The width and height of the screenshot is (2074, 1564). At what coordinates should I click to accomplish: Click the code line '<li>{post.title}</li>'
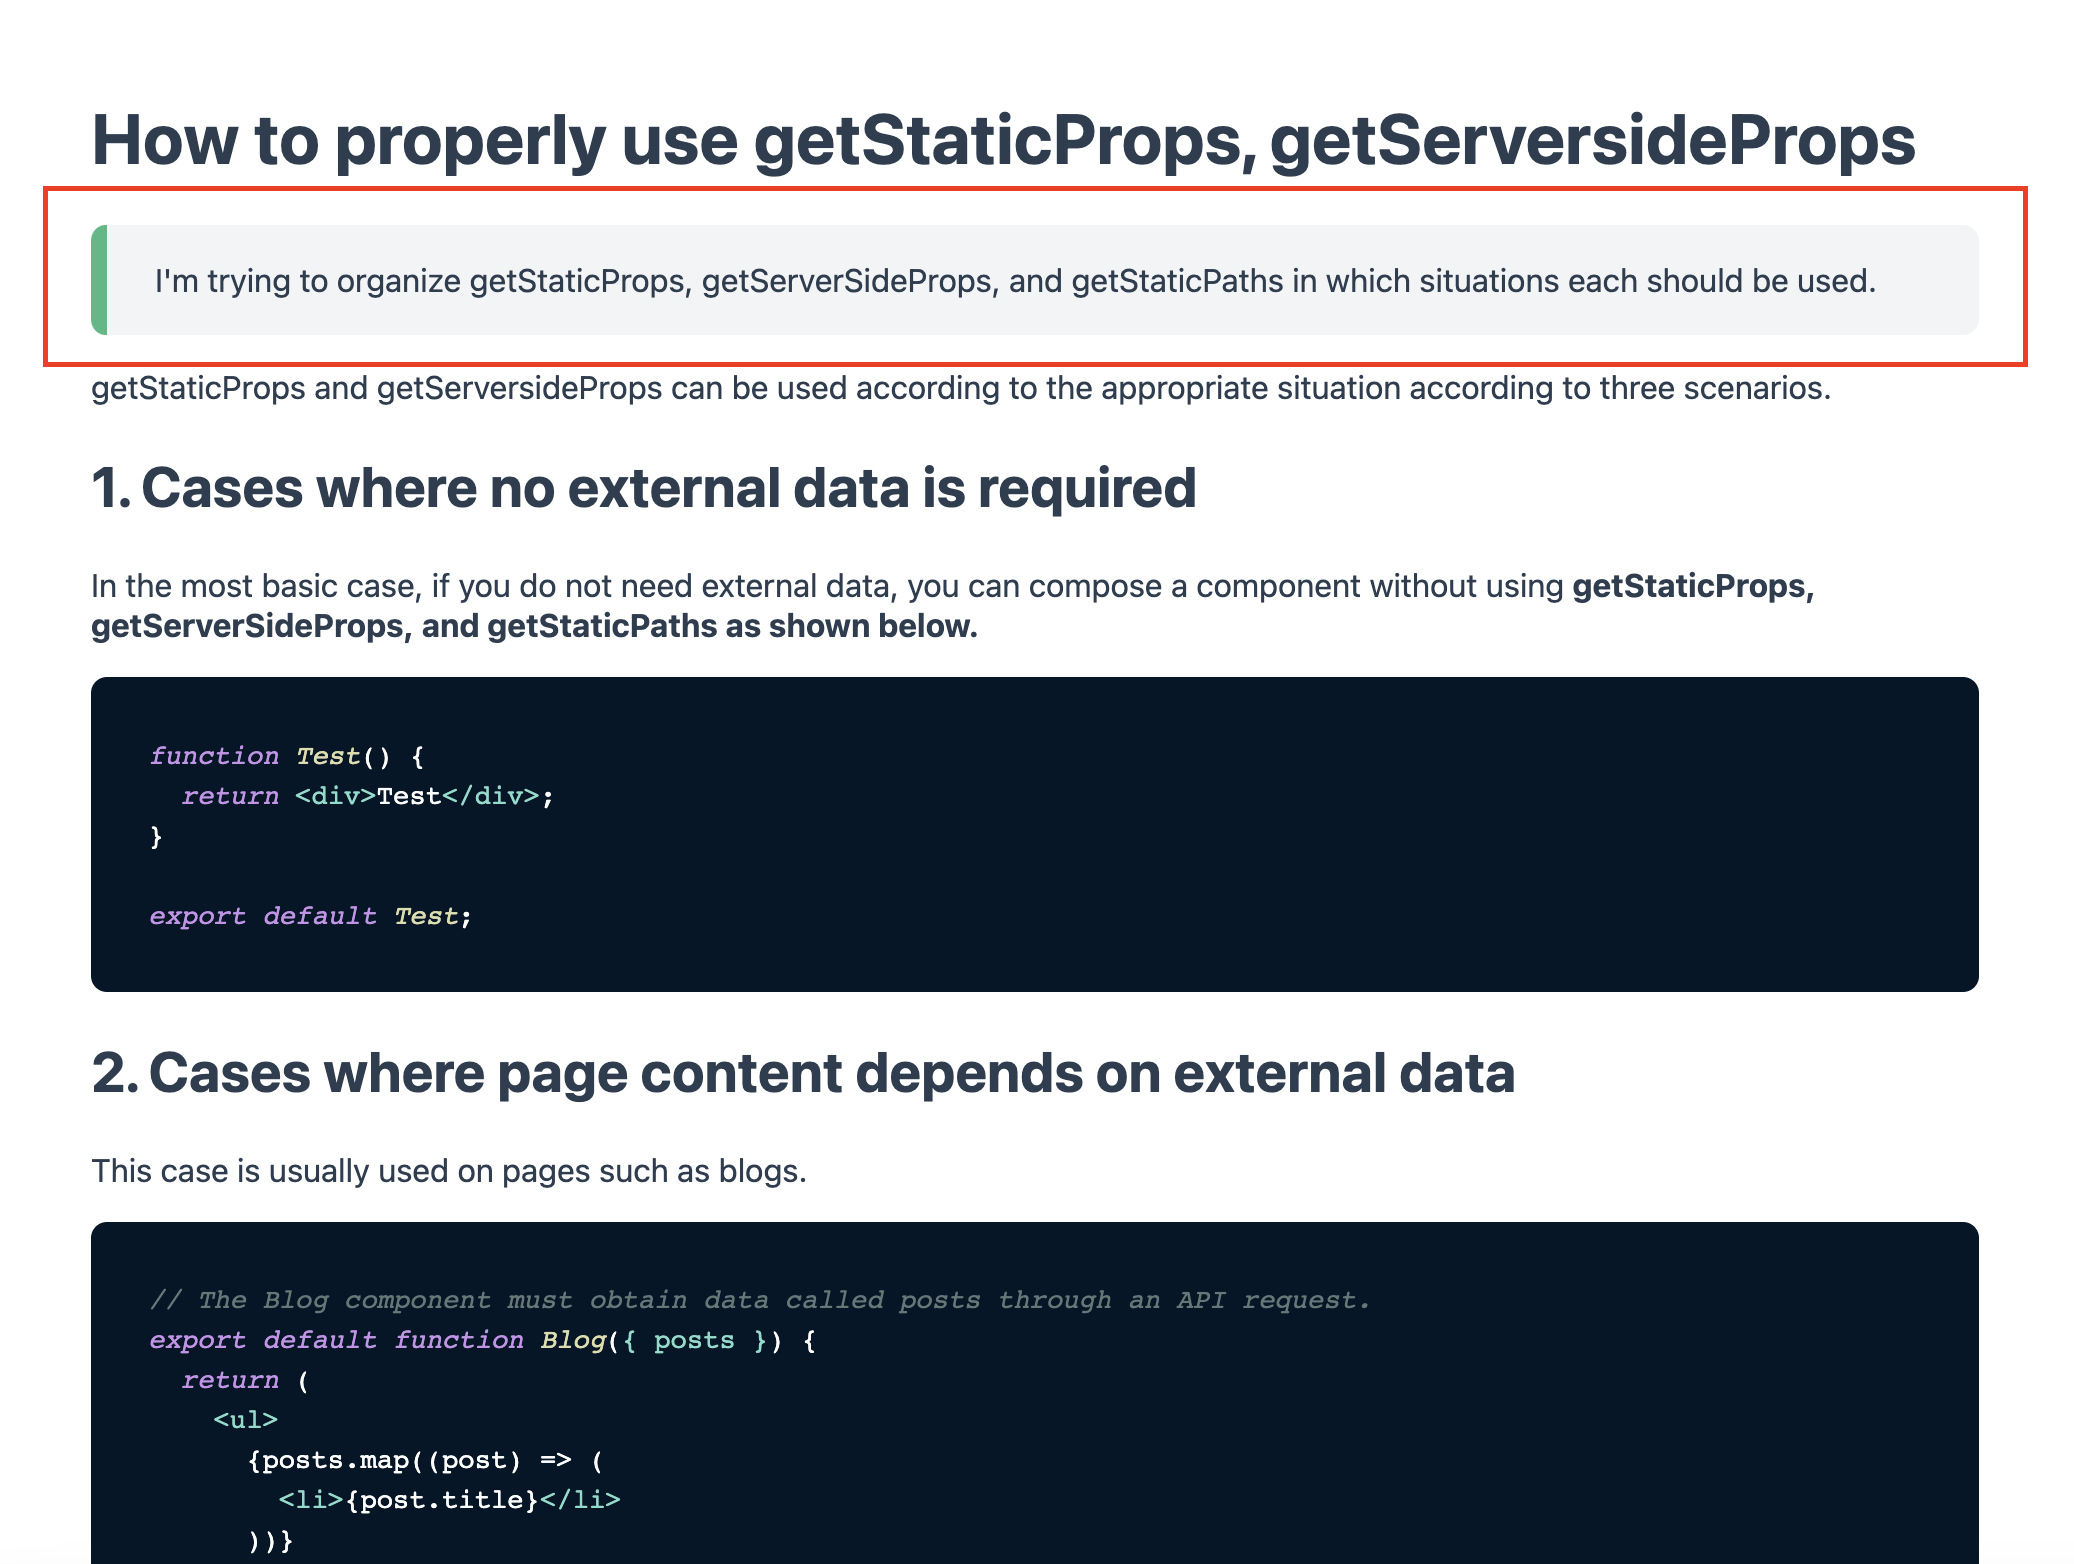coord(450,1500)
